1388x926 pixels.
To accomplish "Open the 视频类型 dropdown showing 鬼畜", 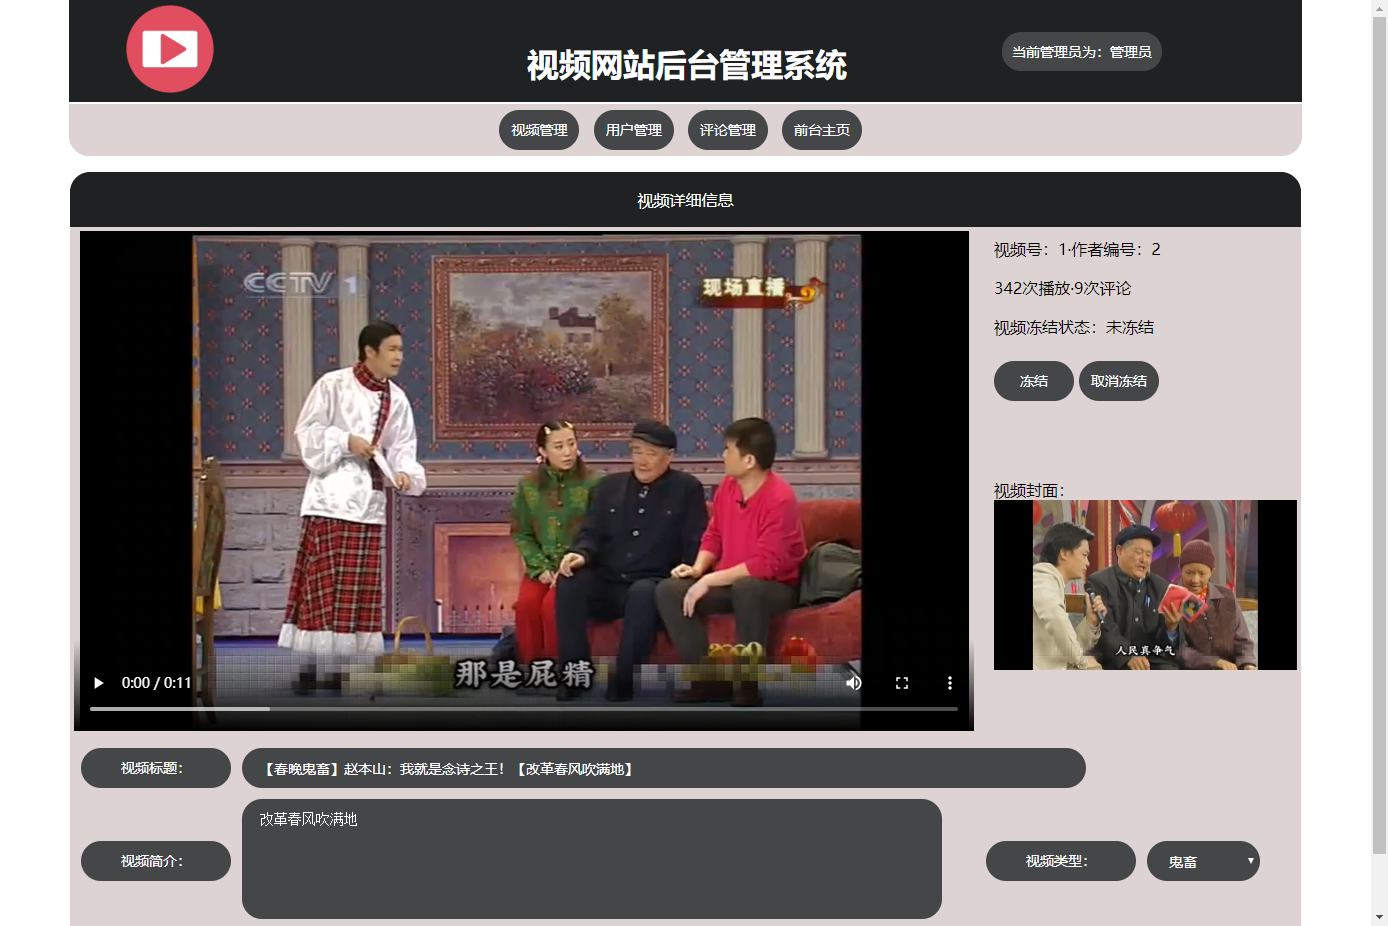I will click(x=1203, y=861).
